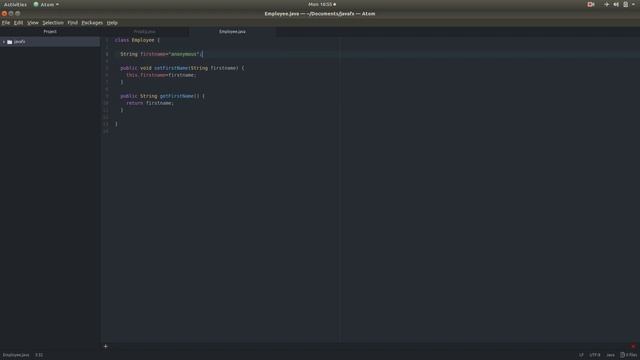Click the getFirstName method name
This screenshot has width=640, height=360.
click(x=177, y=96)
